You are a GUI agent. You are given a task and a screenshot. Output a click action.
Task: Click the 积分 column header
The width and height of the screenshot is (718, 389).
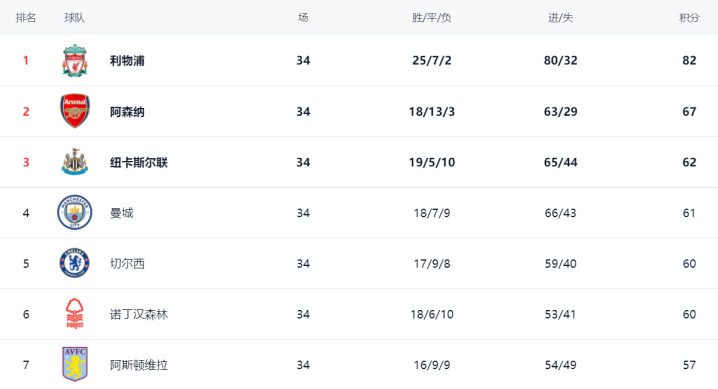coord(689,17)
